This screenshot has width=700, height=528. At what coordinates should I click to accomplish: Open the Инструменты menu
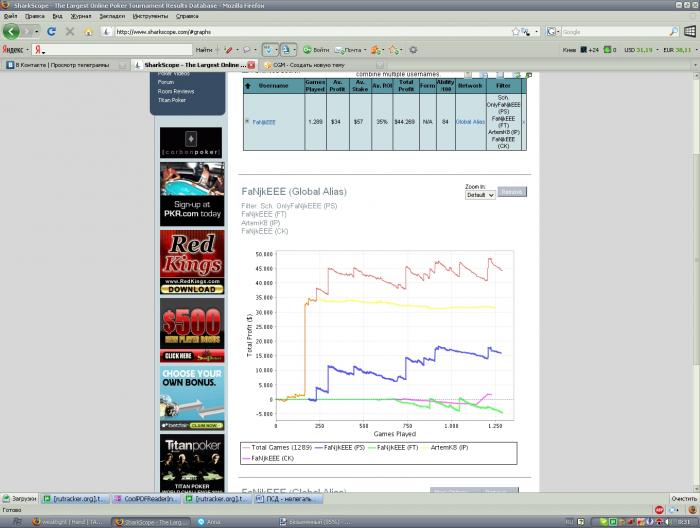pos(150,16)
